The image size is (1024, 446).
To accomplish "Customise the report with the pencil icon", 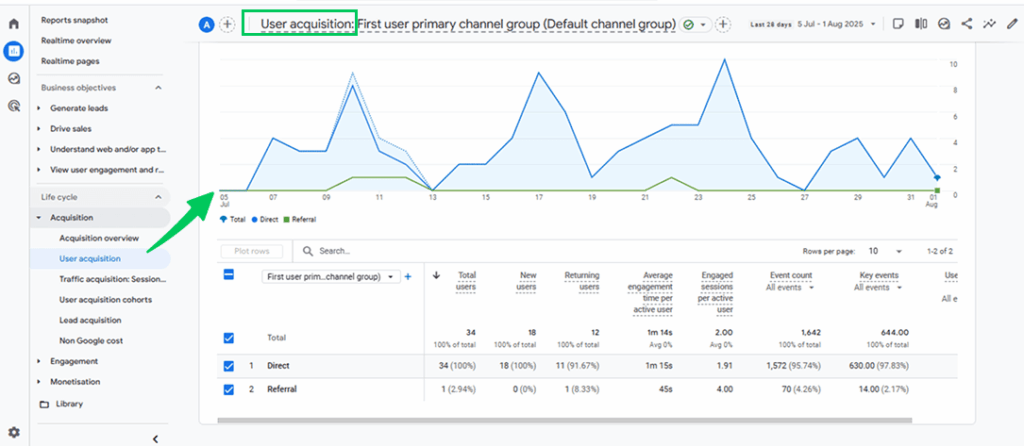I will tap(1012, 24).
